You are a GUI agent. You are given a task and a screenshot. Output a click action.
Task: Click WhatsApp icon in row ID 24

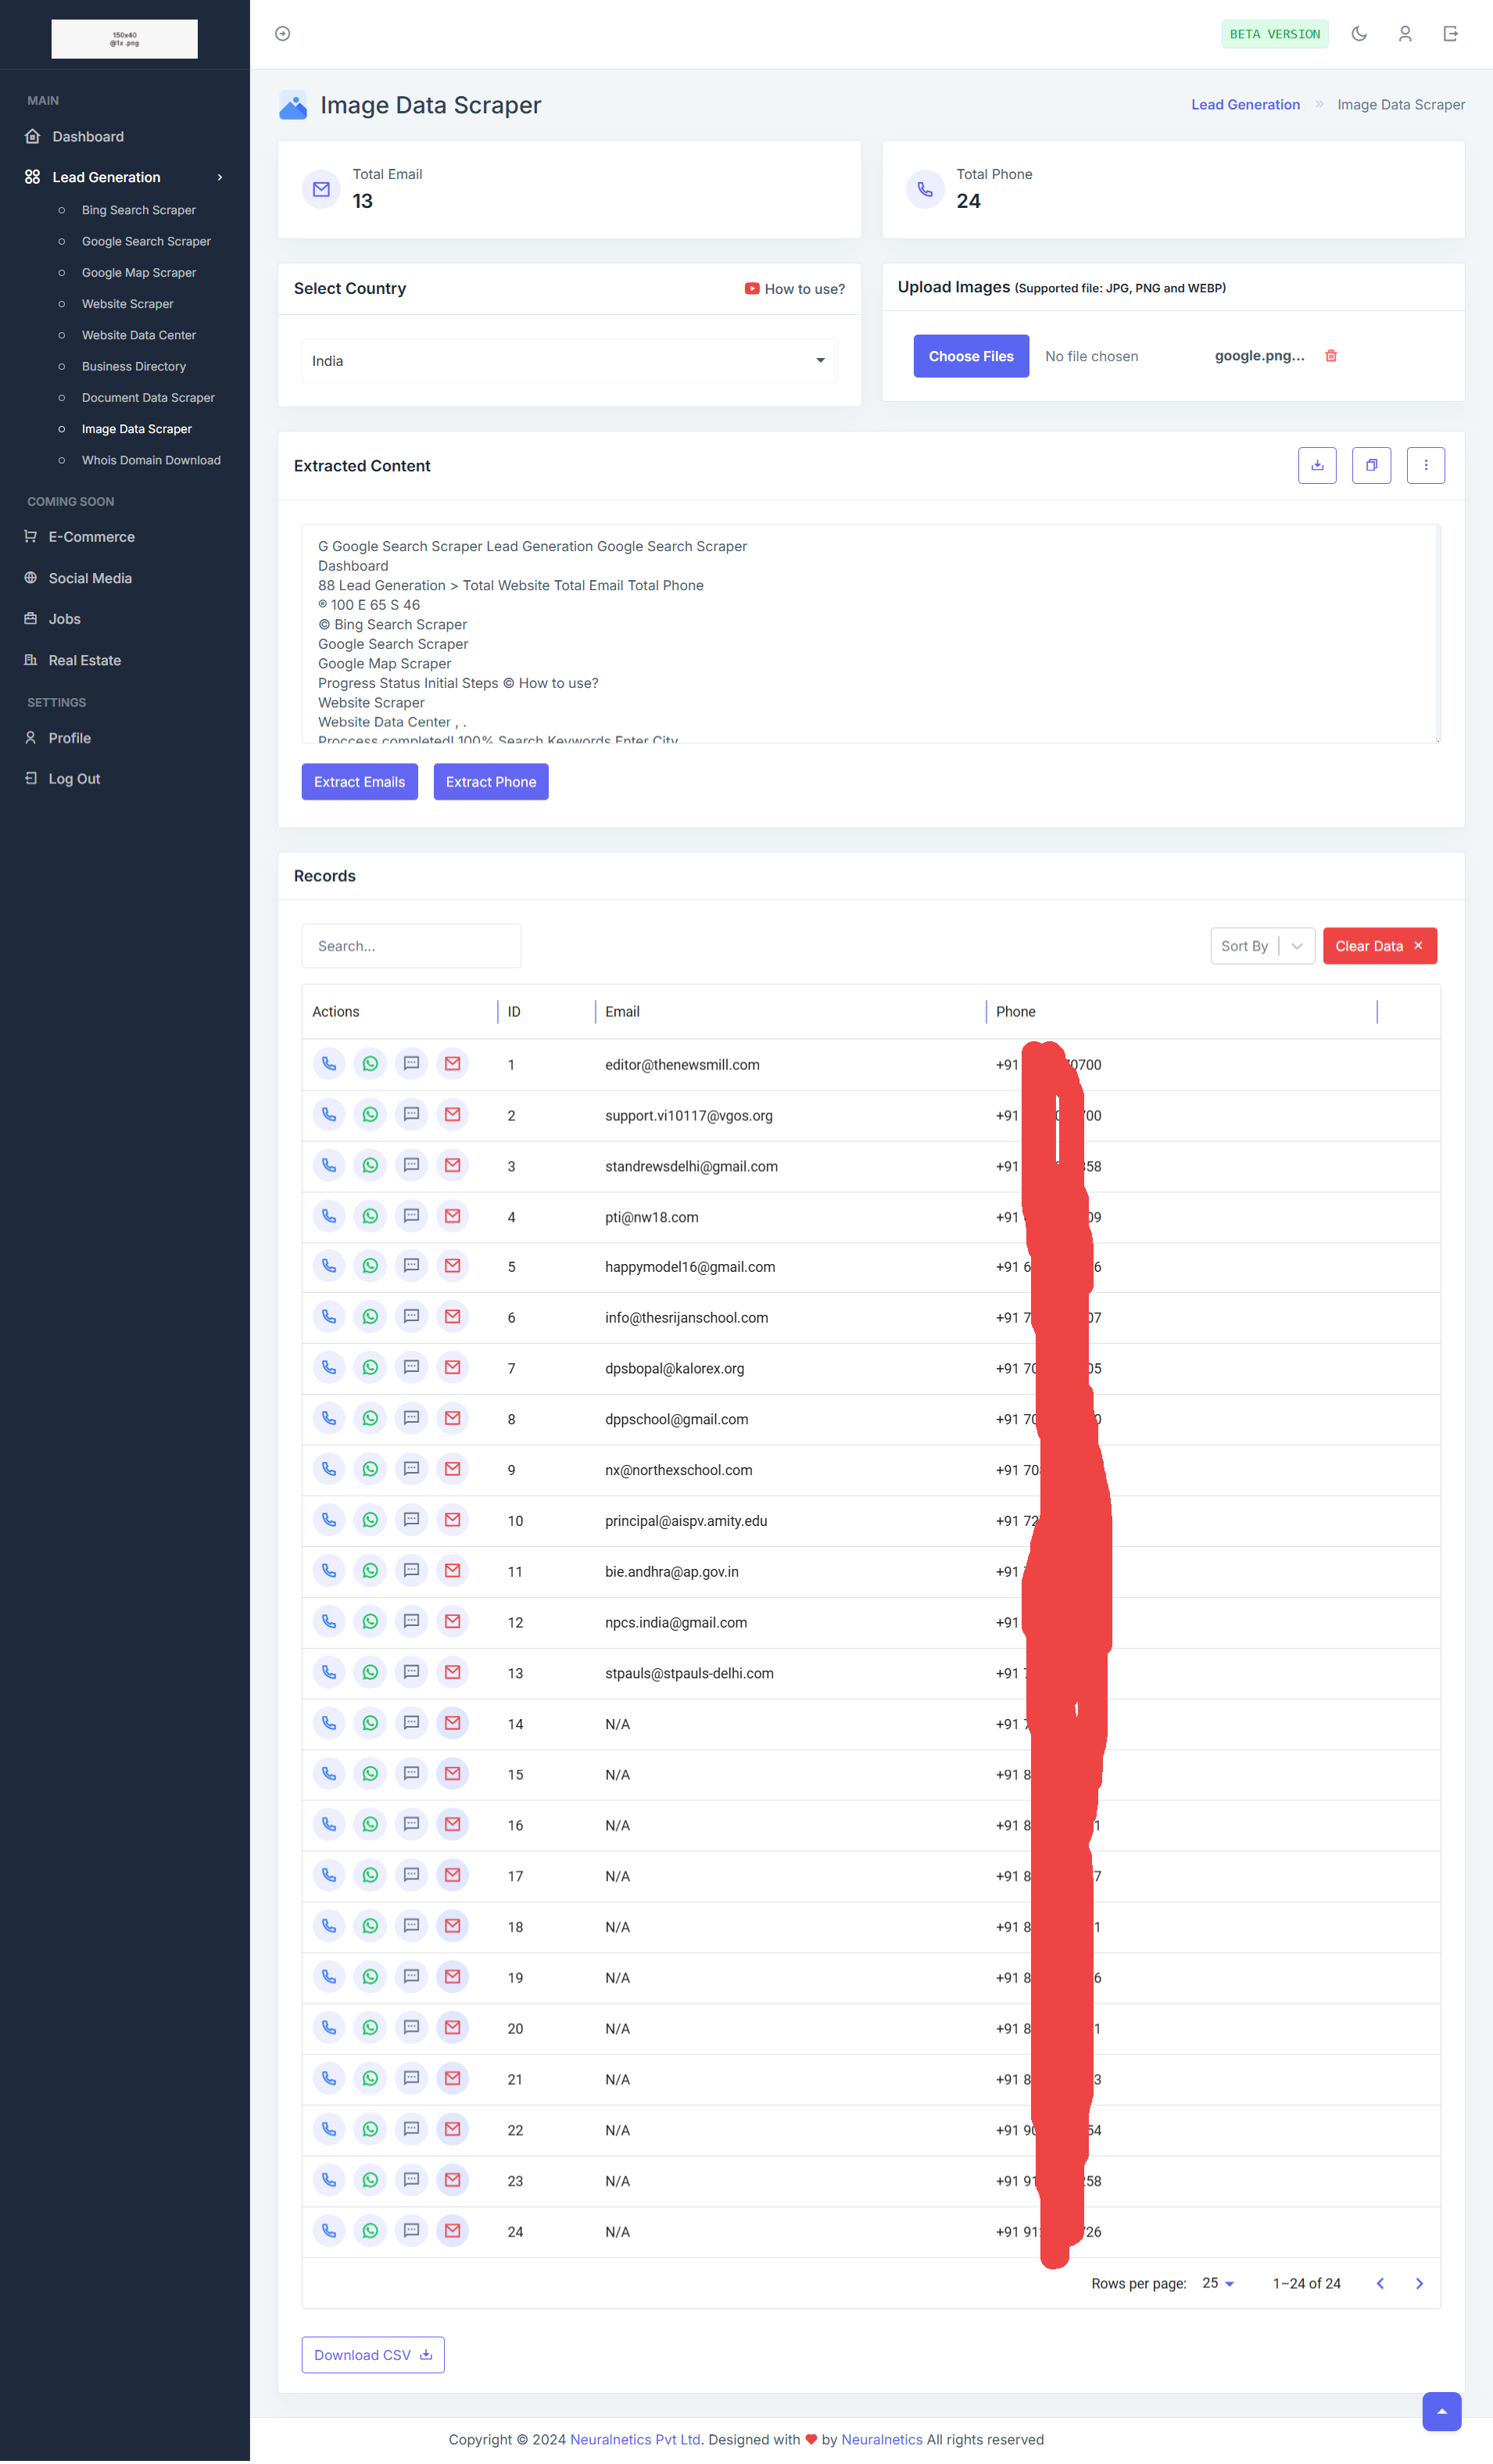point(370,2232)
